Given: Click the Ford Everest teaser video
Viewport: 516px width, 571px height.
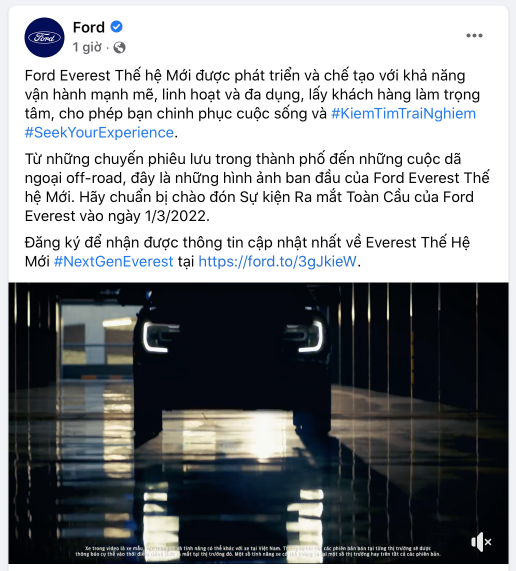Looking at the screenshot, I should click(x=258, y=423).
